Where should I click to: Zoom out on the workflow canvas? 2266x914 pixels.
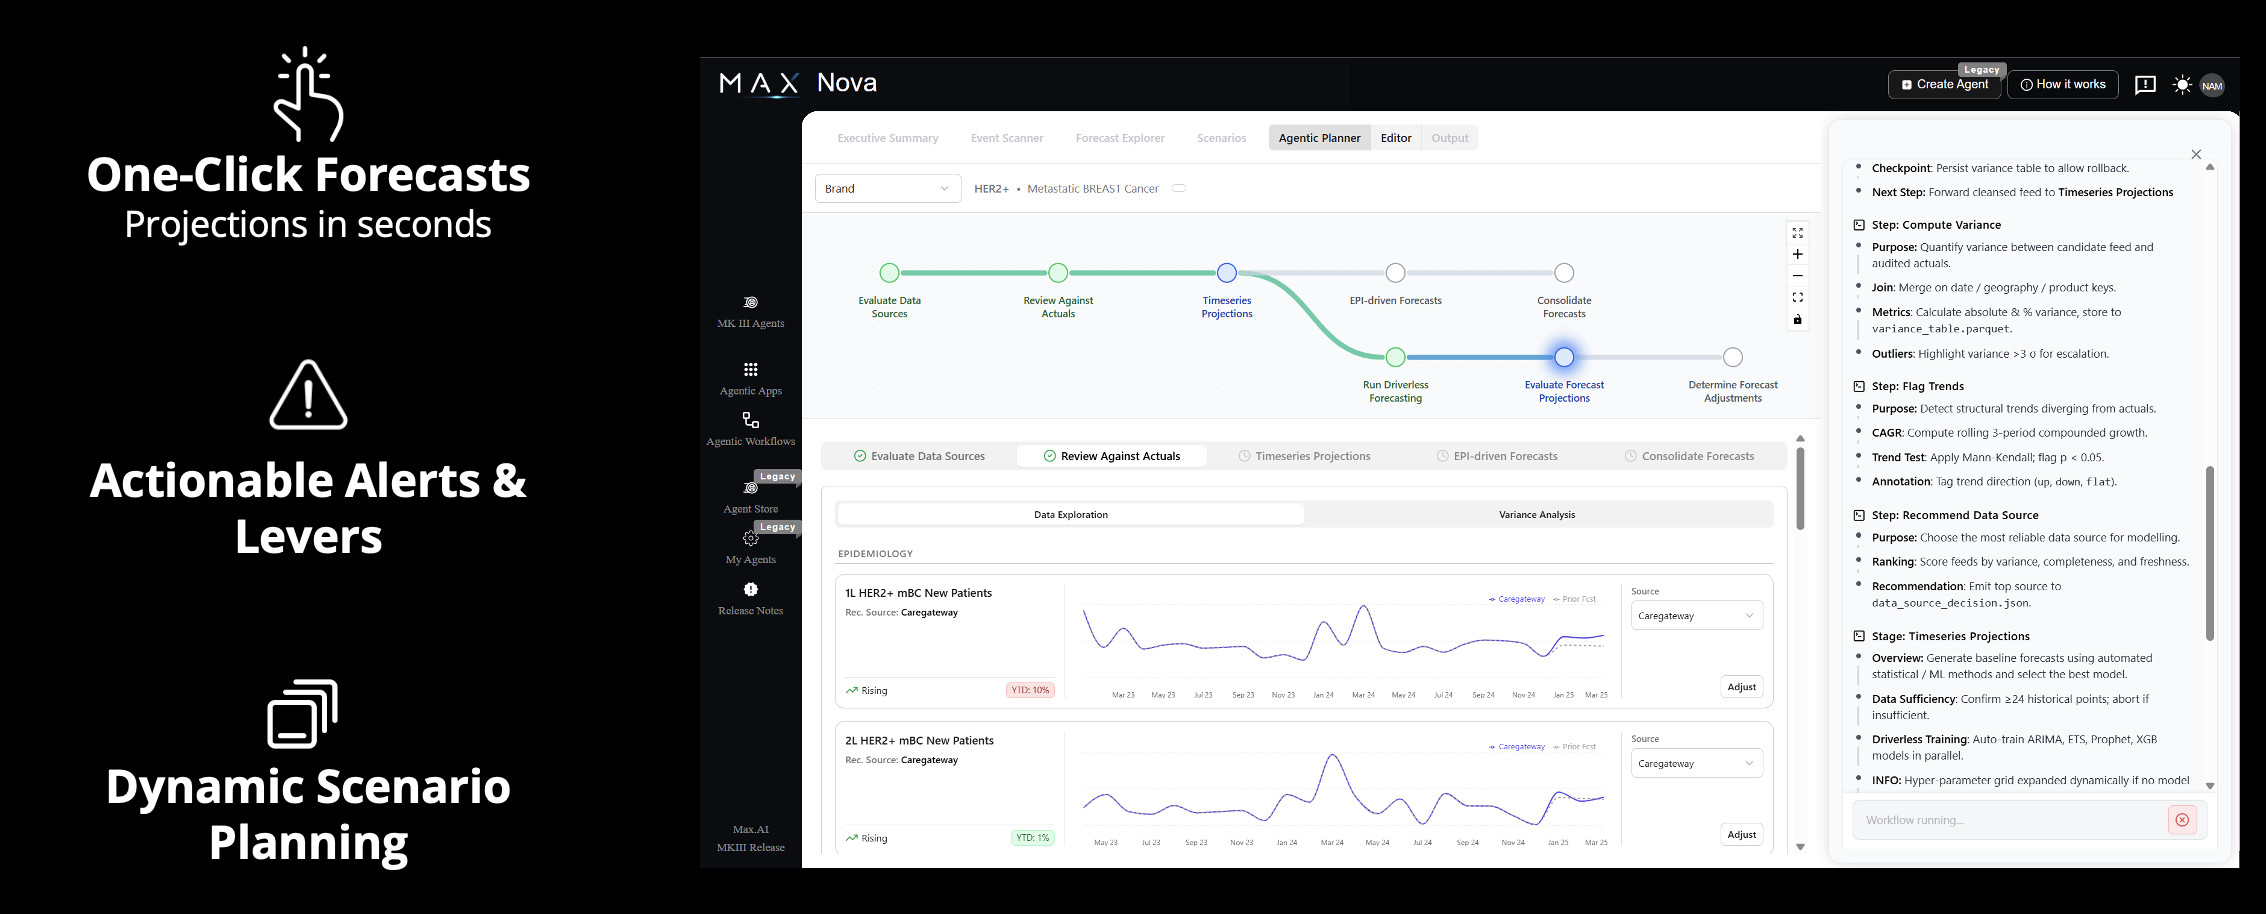pyautogui.click(x=1797, y=276)
